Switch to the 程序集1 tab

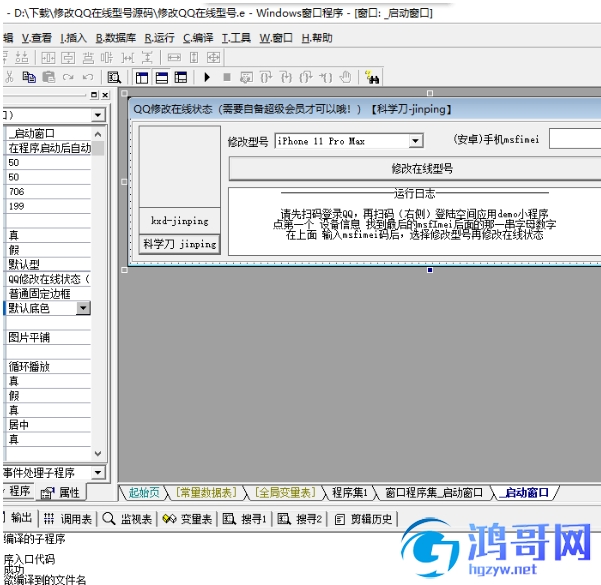click(350, 492)
